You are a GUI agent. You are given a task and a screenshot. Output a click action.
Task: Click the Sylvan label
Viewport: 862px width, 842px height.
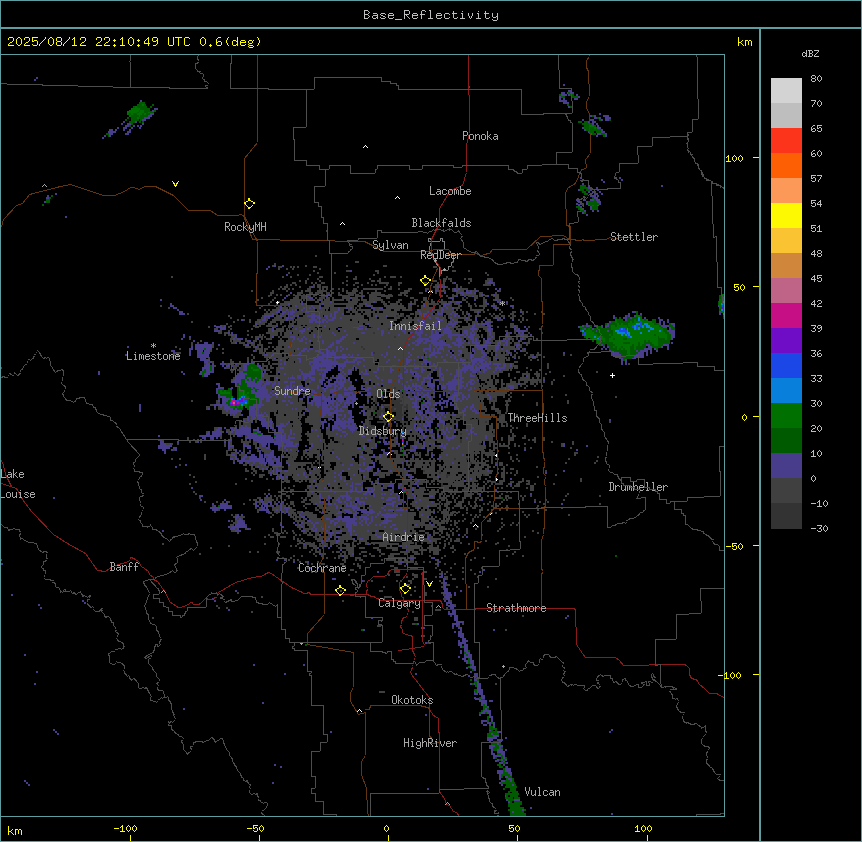pos(390,245)
